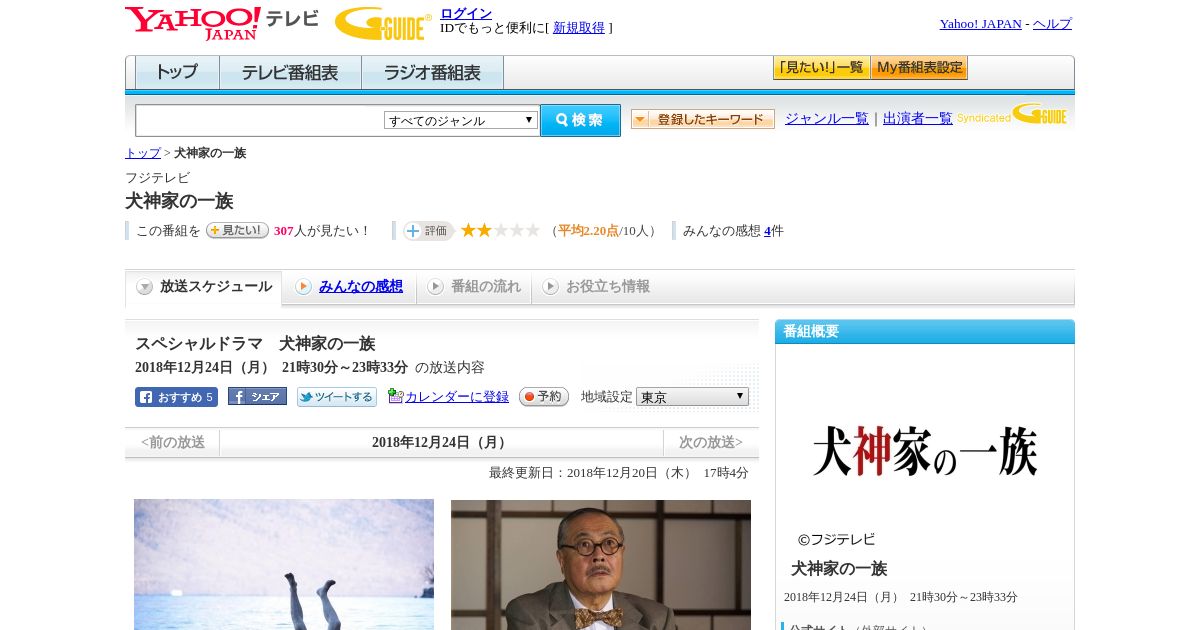Click the 見たい! plus button
Screen dimensions: 1200x630
(x=237, y=230)
